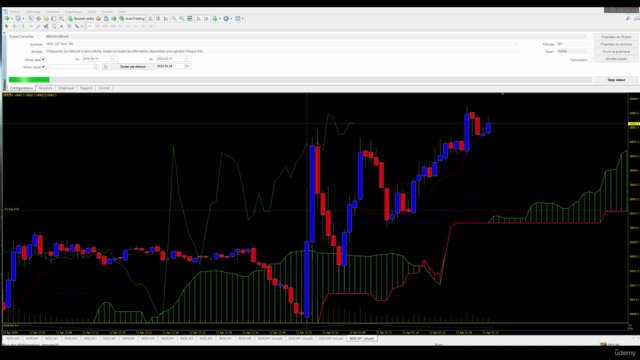Open the Au date picker arrow
The image size is (640, 360).
pos(187,59)
